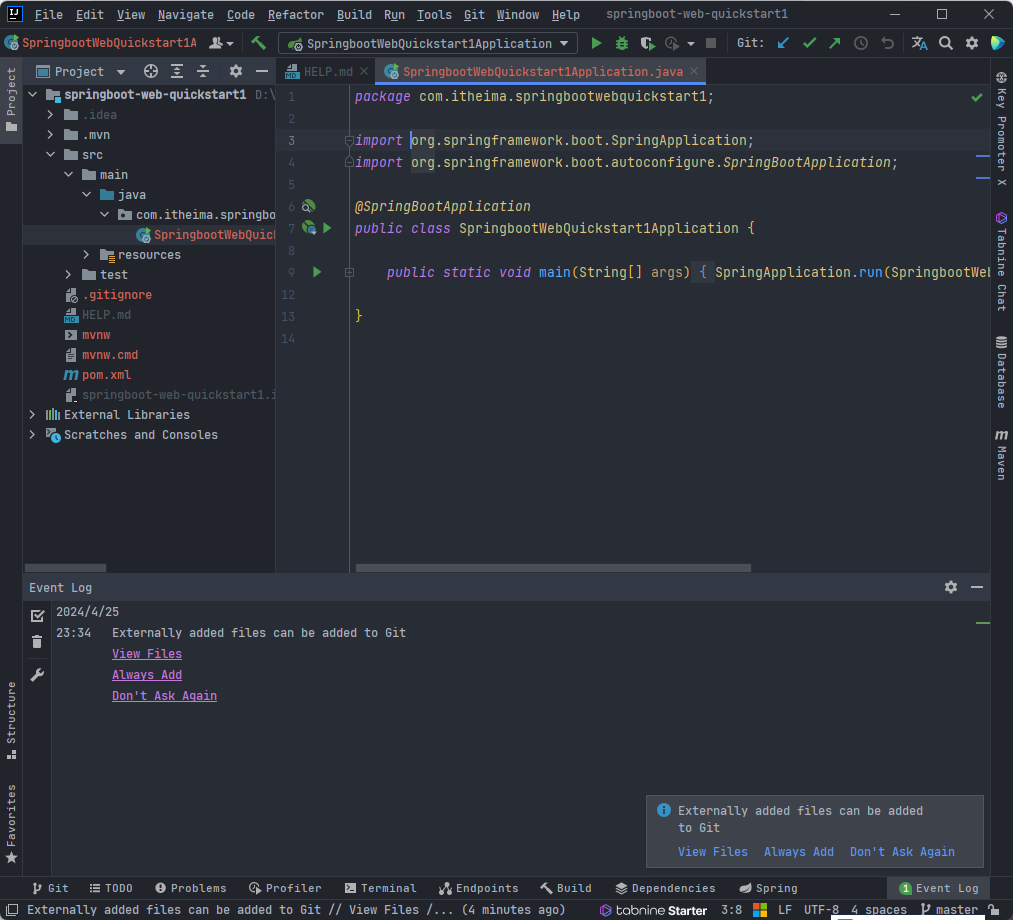Open master branch widget in status bar
The image size is (1013, 920).
949,910
